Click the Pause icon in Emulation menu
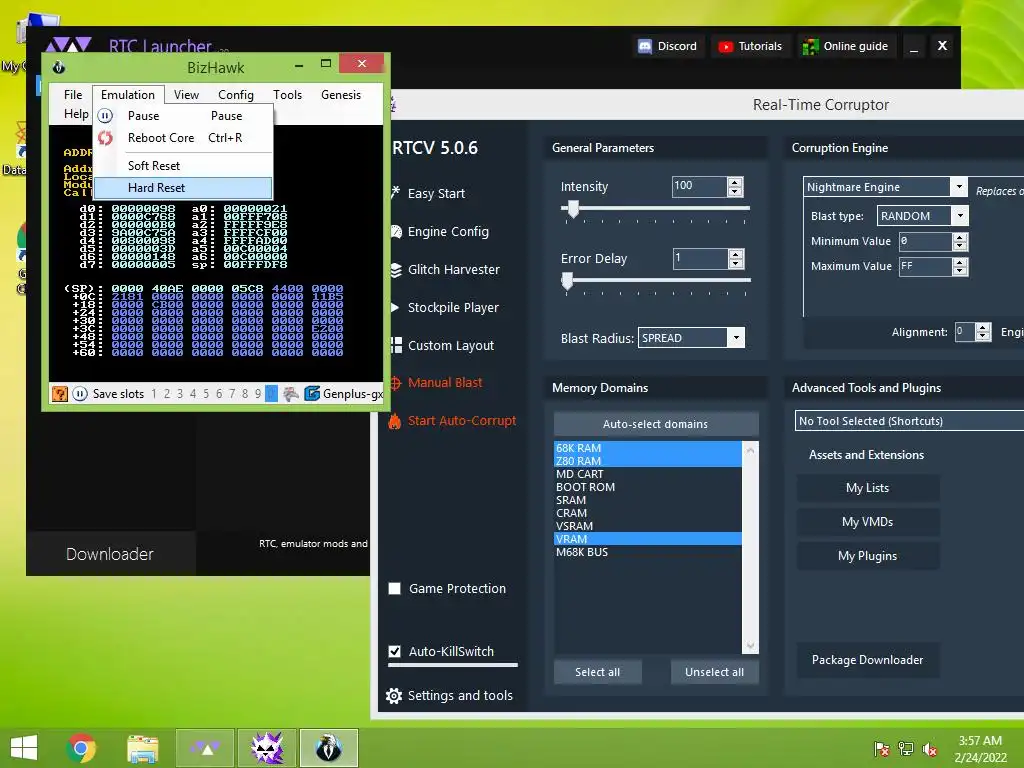1024x768 pixels. point(105,116)
